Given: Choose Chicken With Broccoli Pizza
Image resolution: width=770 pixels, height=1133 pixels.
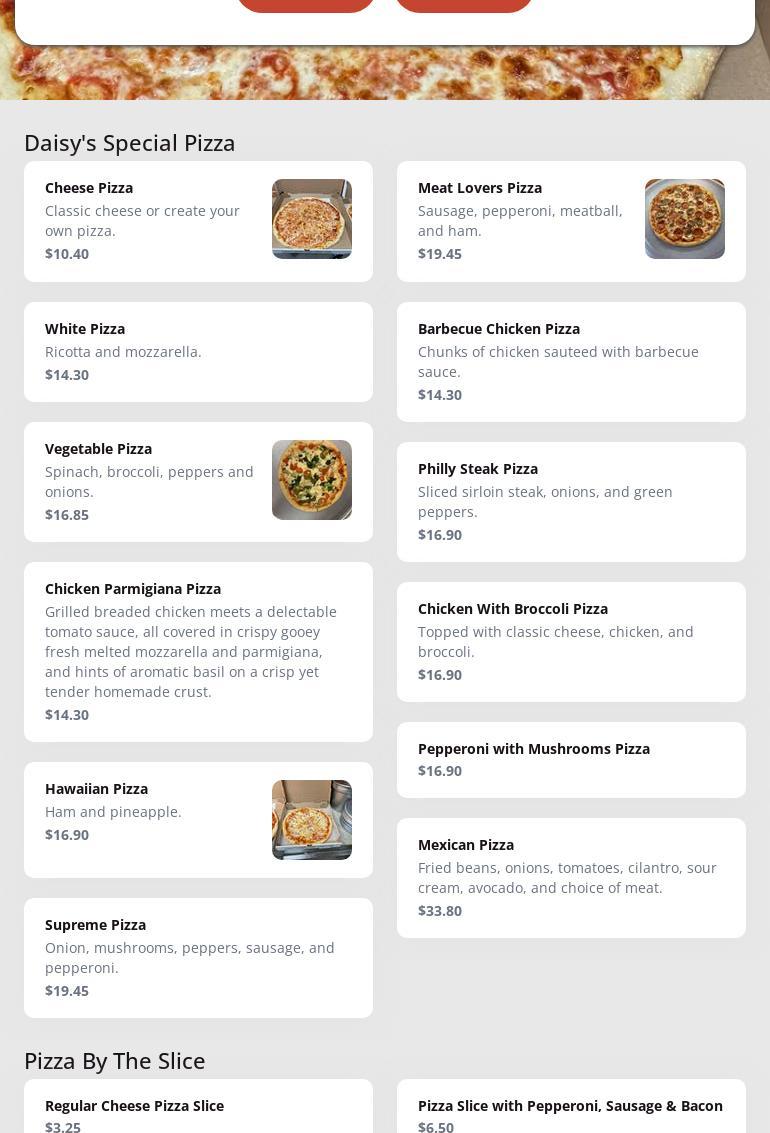Looking at the screenshot, I should click(571, 641).
